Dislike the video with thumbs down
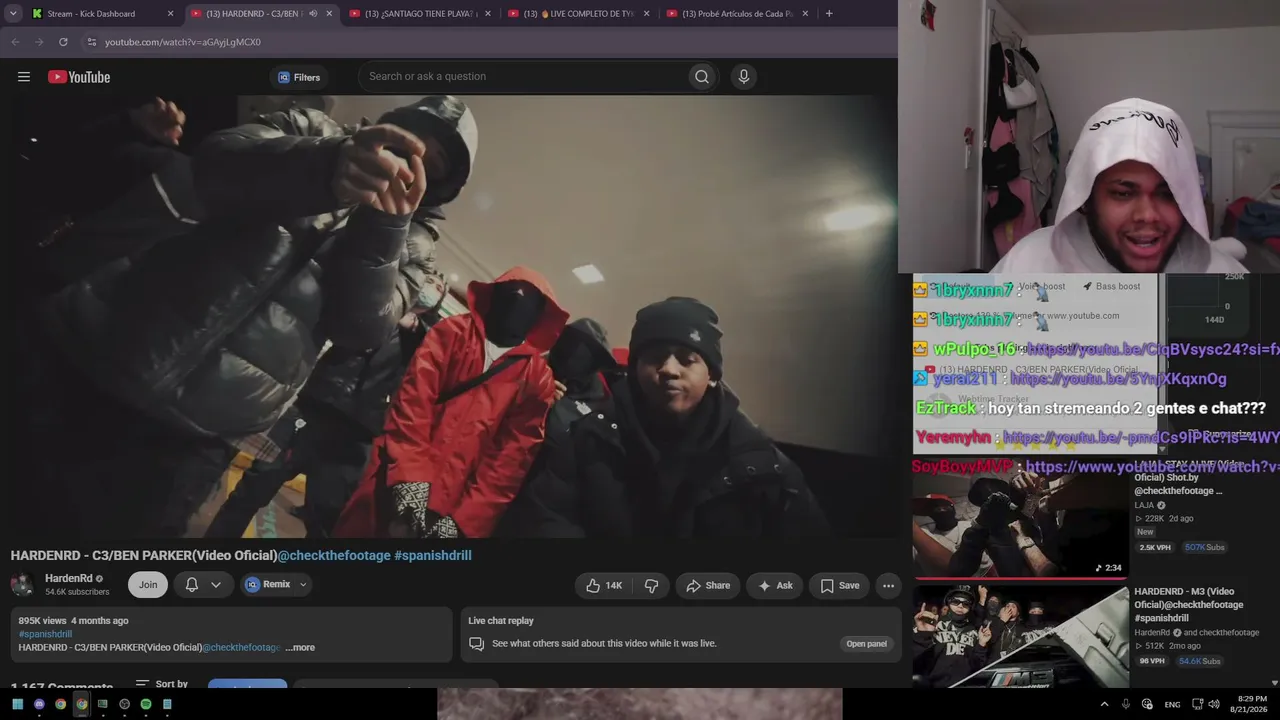Viewport: 1280px width, 720px height. point(651,586)
